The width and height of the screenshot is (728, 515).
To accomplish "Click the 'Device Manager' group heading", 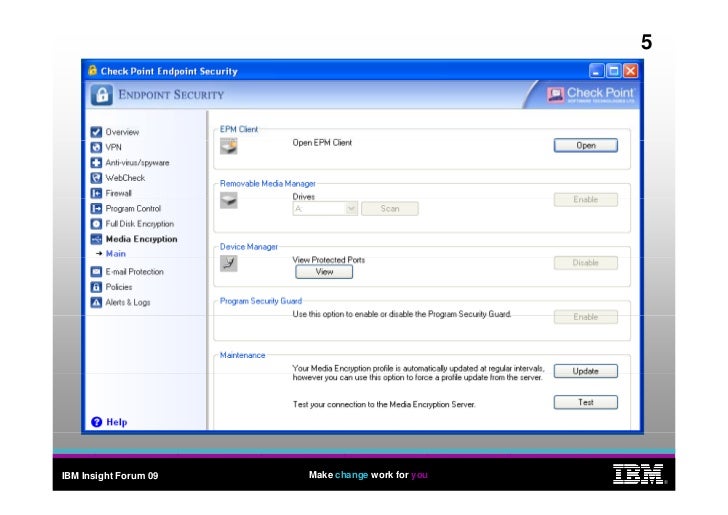I will pyautogui.click(x=248, y=247).
